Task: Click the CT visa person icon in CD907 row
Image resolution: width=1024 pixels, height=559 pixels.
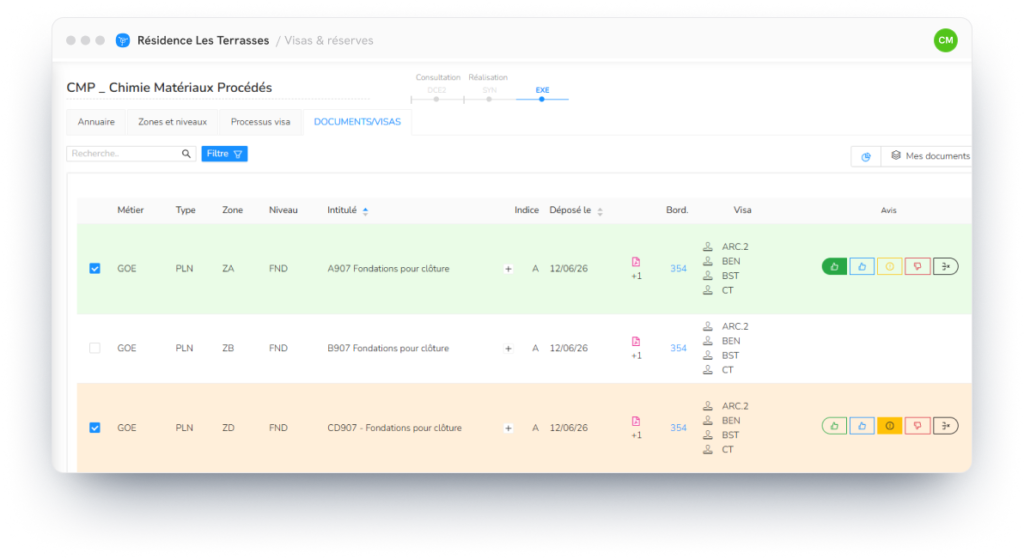Action: pyautogui.click(x=707, y=449)
